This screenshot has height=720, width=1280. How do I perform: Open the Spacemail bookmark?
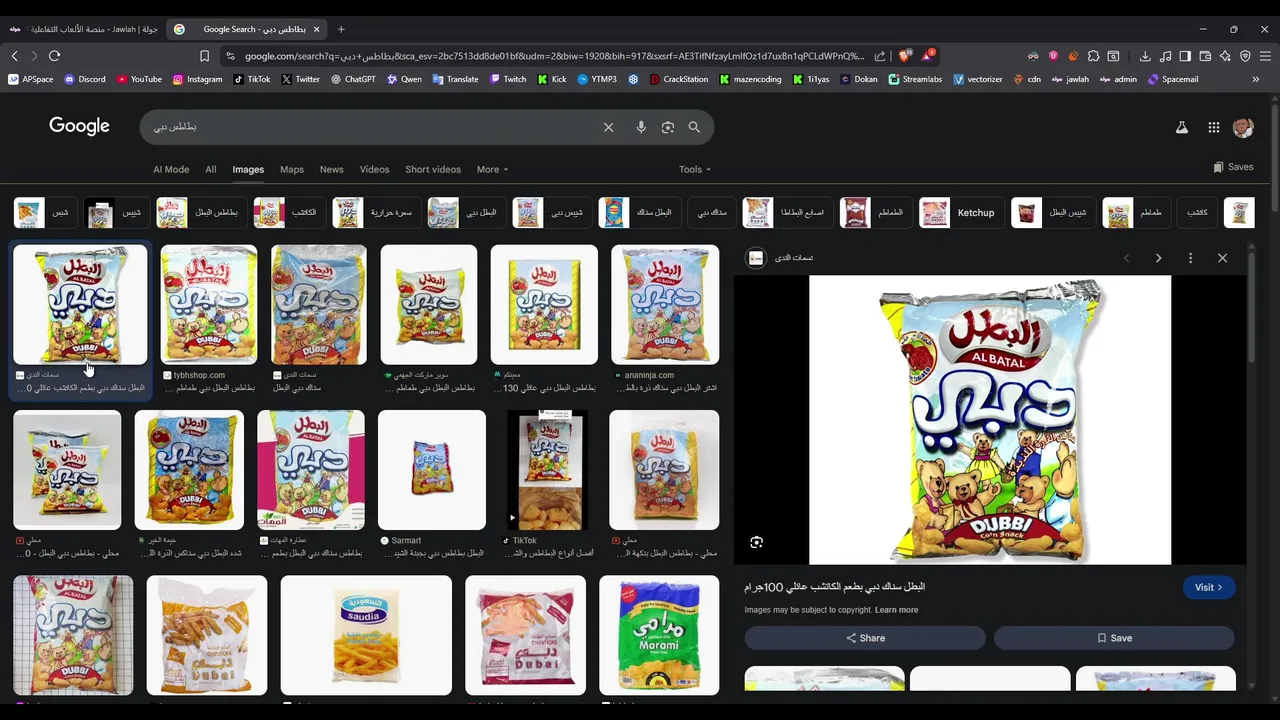coord(1173,79)
